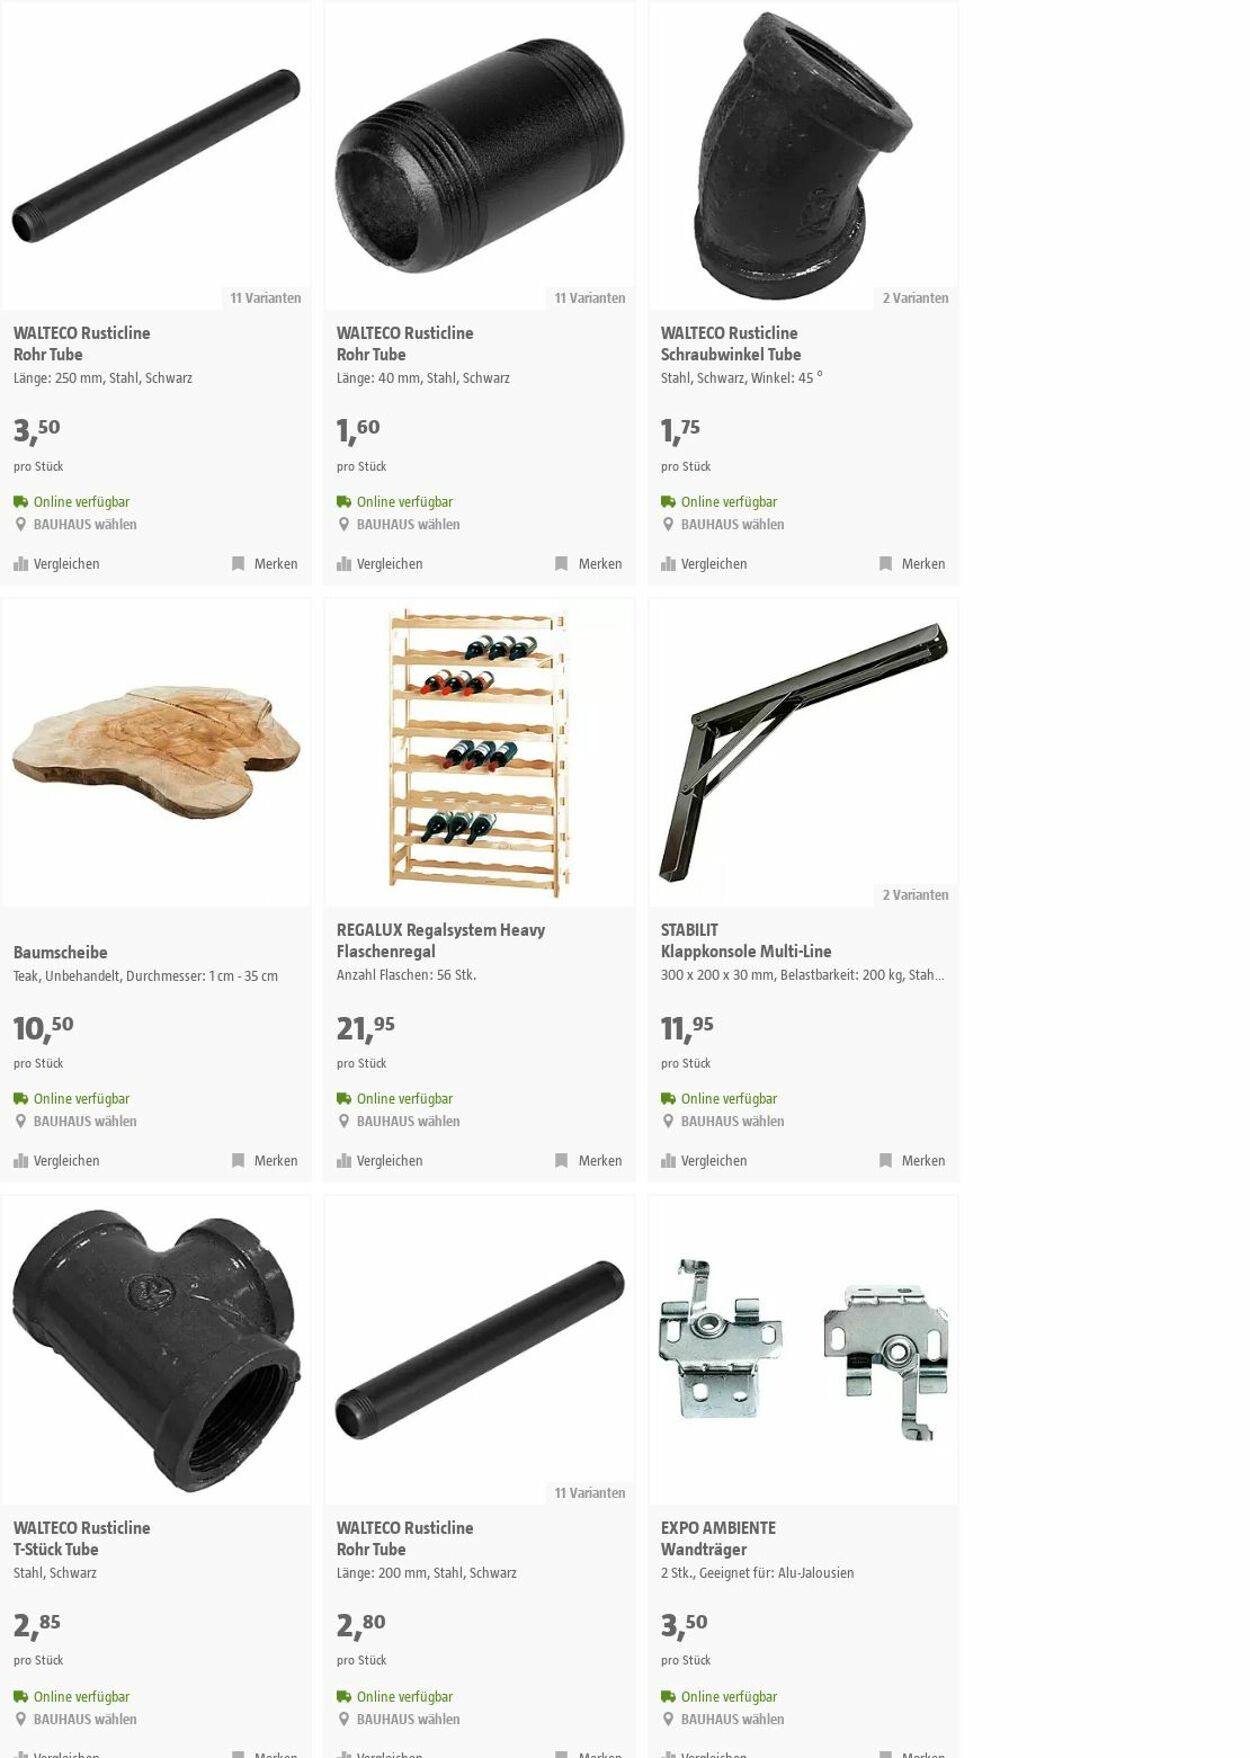This screenshot has height=1758, width=1250.
Task: Show 2 Varianten of Schraubwinkel Tube
Action: [x=915, y=298]
